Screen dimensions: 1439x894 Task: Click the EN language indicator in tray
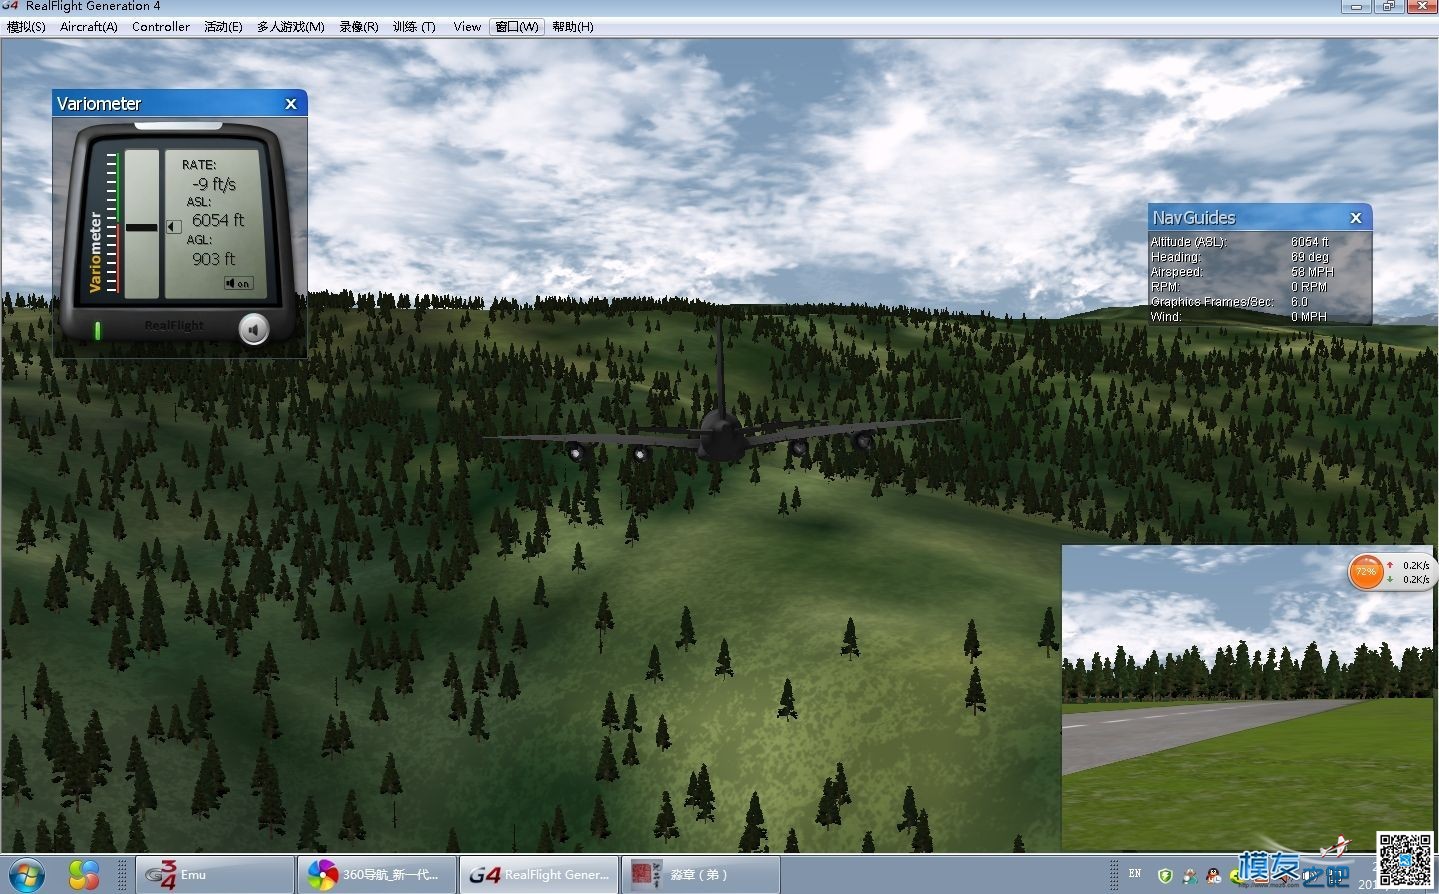(x=1135, y=874)
